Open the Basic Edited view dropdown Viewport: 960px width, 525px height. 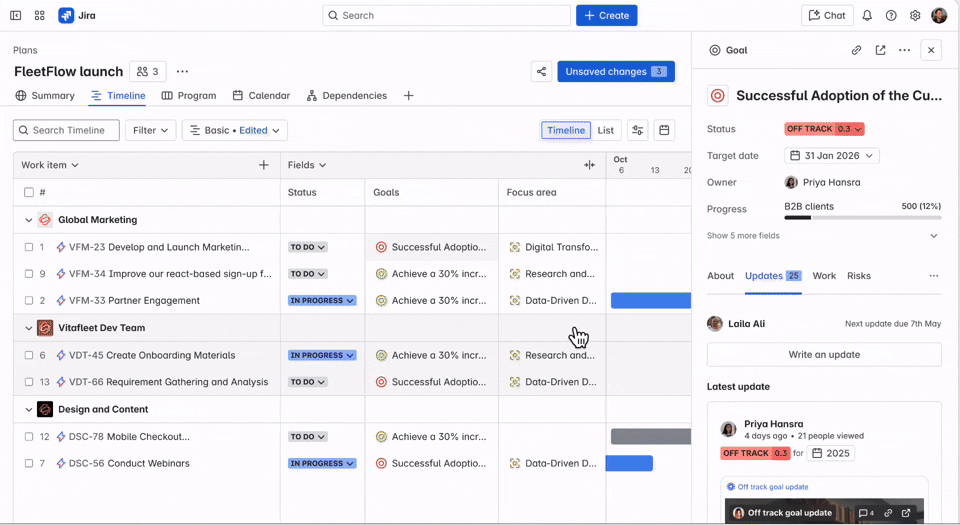234,130
